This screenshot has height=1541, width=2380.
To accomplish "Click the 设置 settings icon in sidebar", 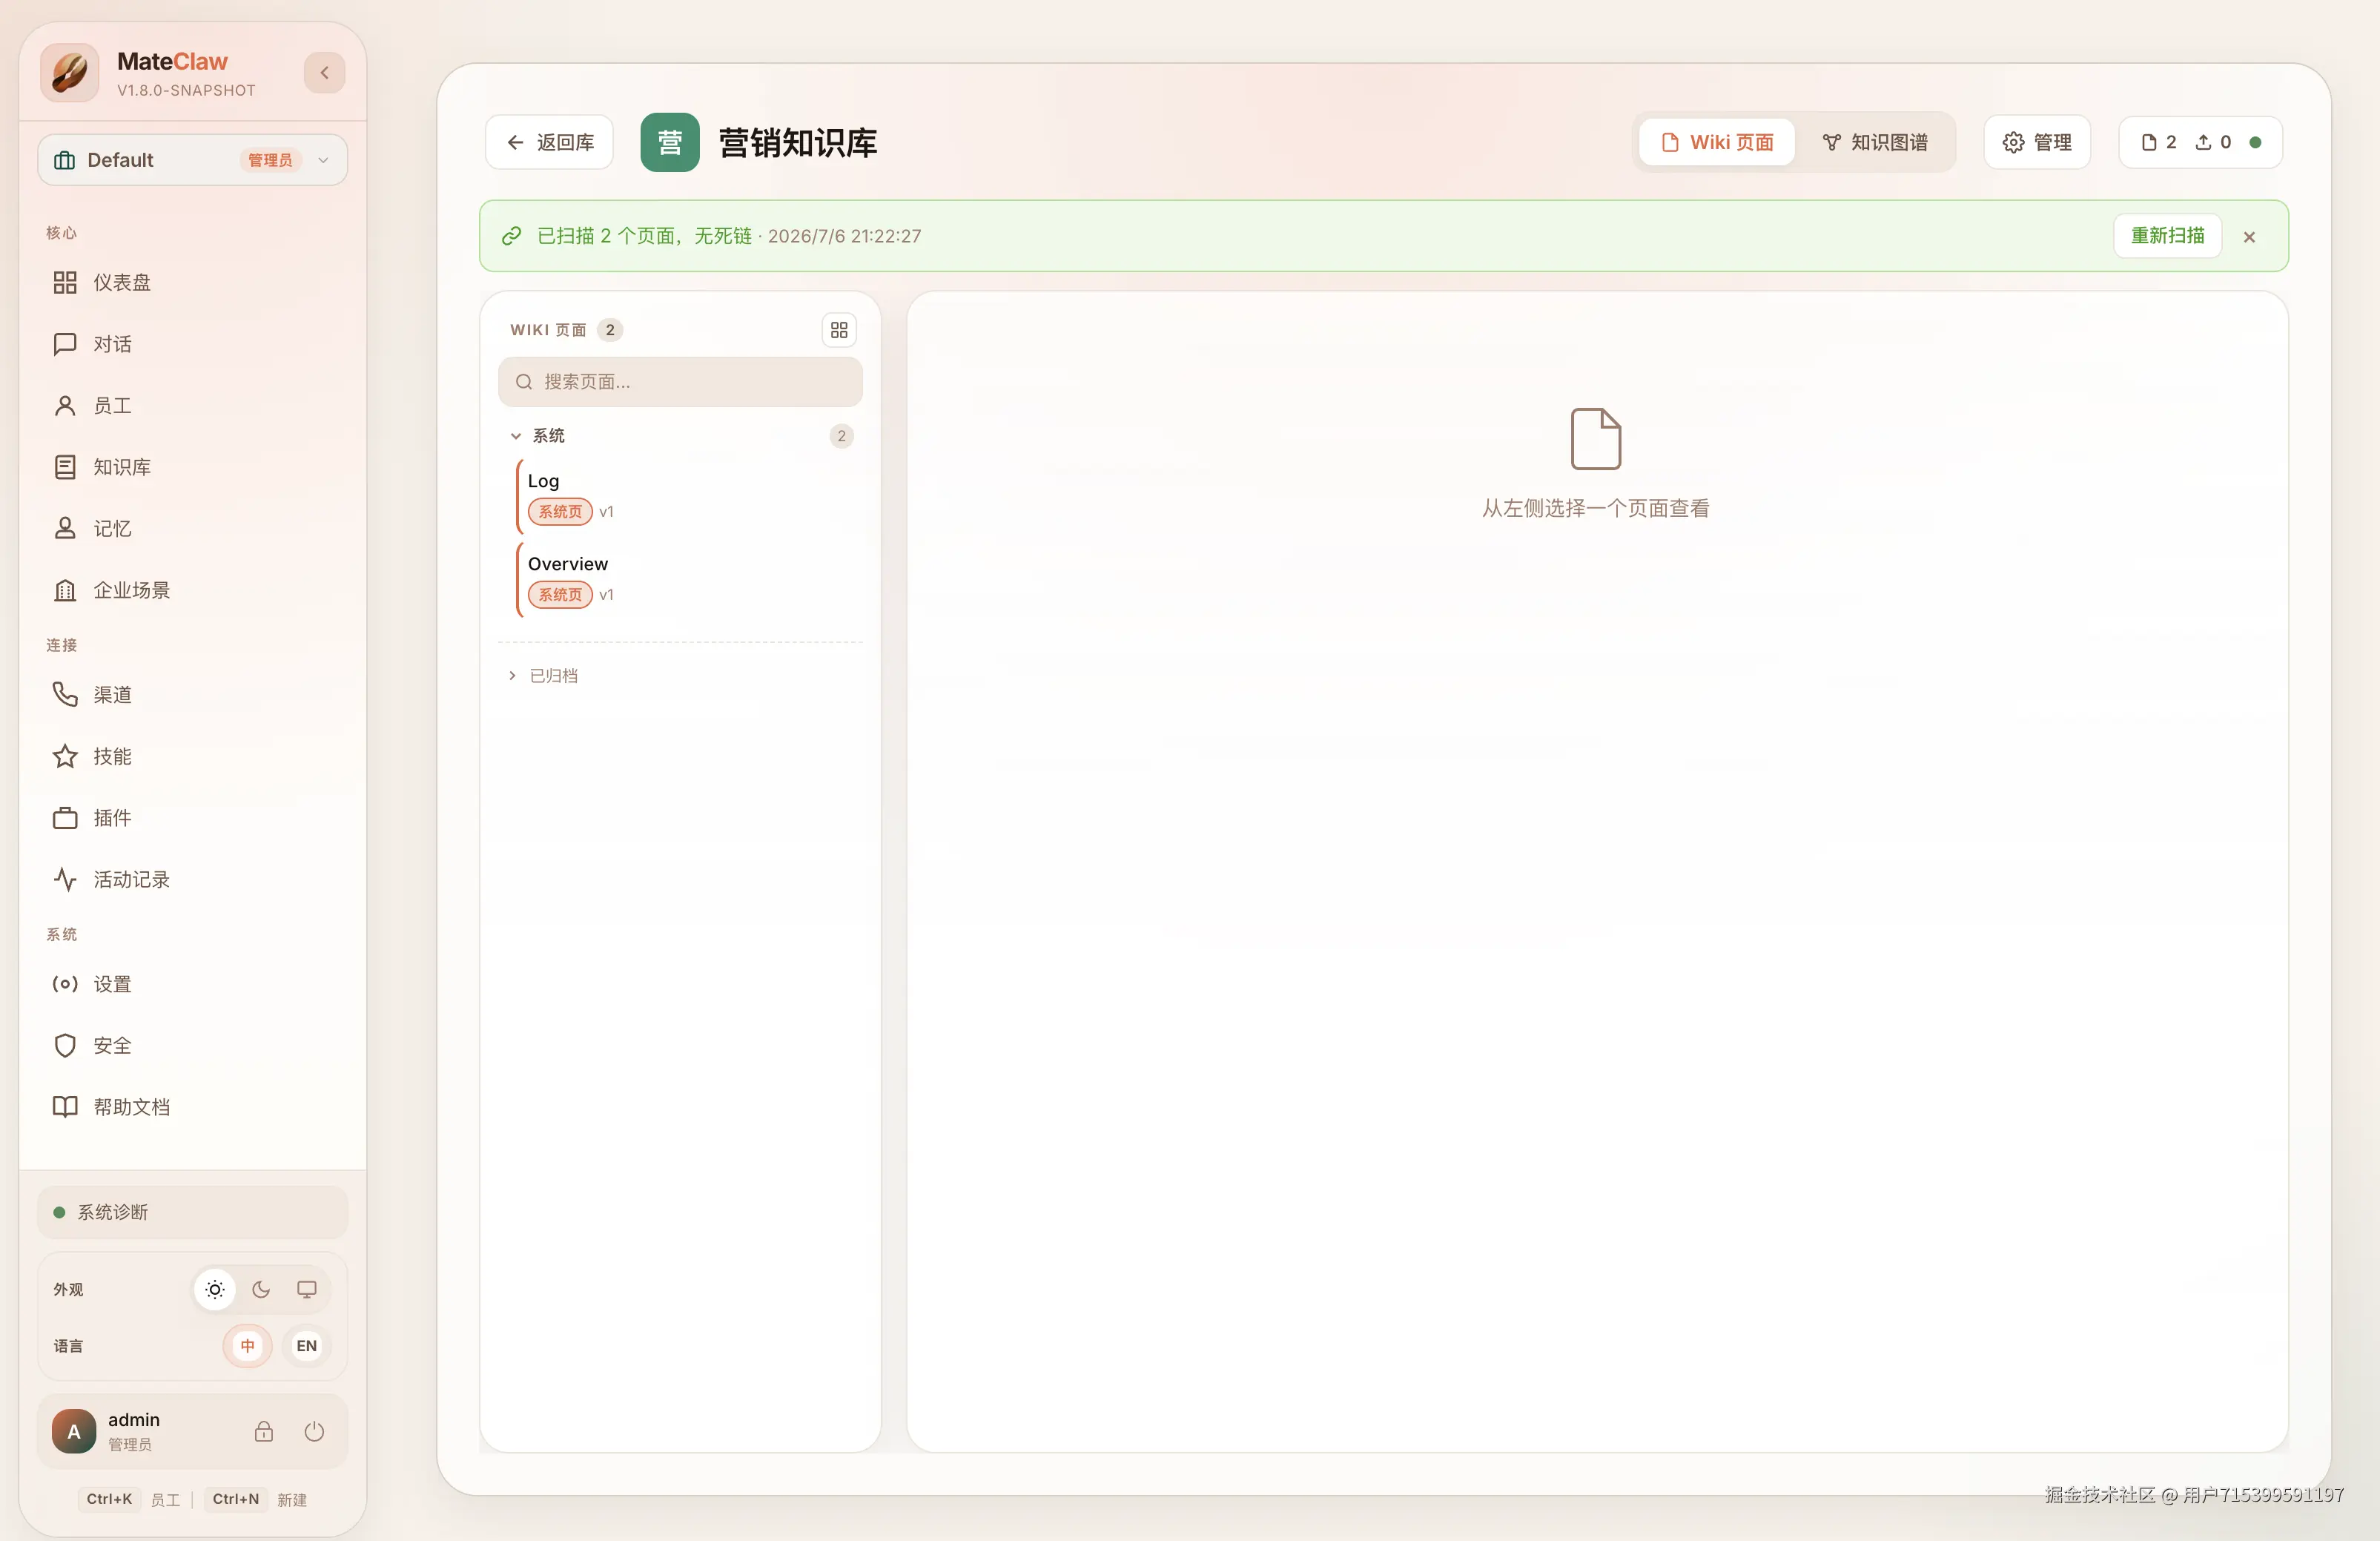I will pyautogui.click(x=65, y=984).
